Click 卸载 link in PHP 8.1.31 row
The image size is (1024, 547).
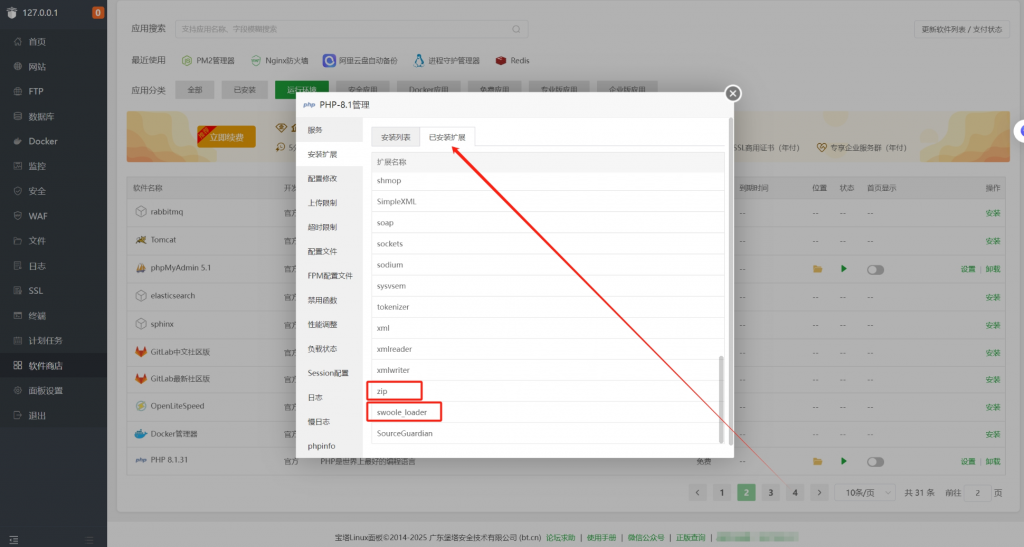[993, 461]
